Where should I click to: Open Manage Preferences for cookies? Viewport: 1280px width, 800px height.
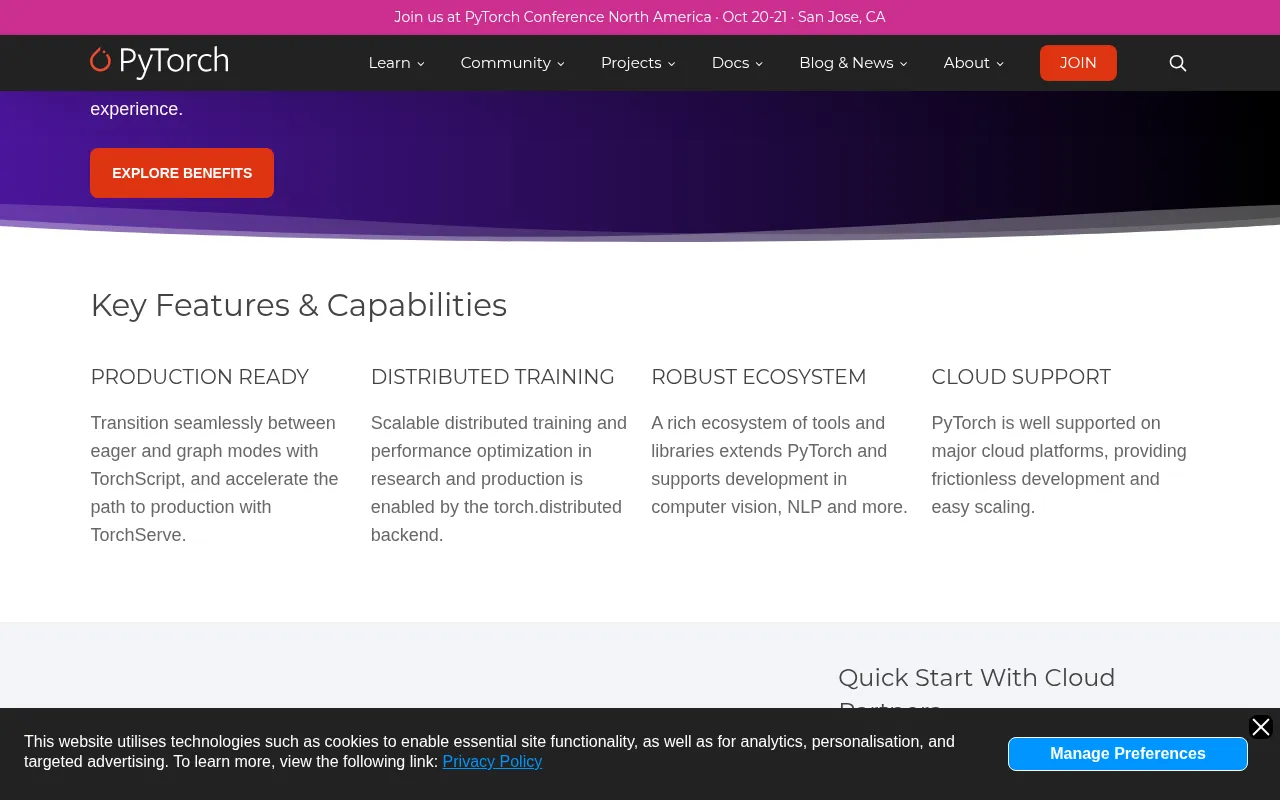coord(1128,754)
